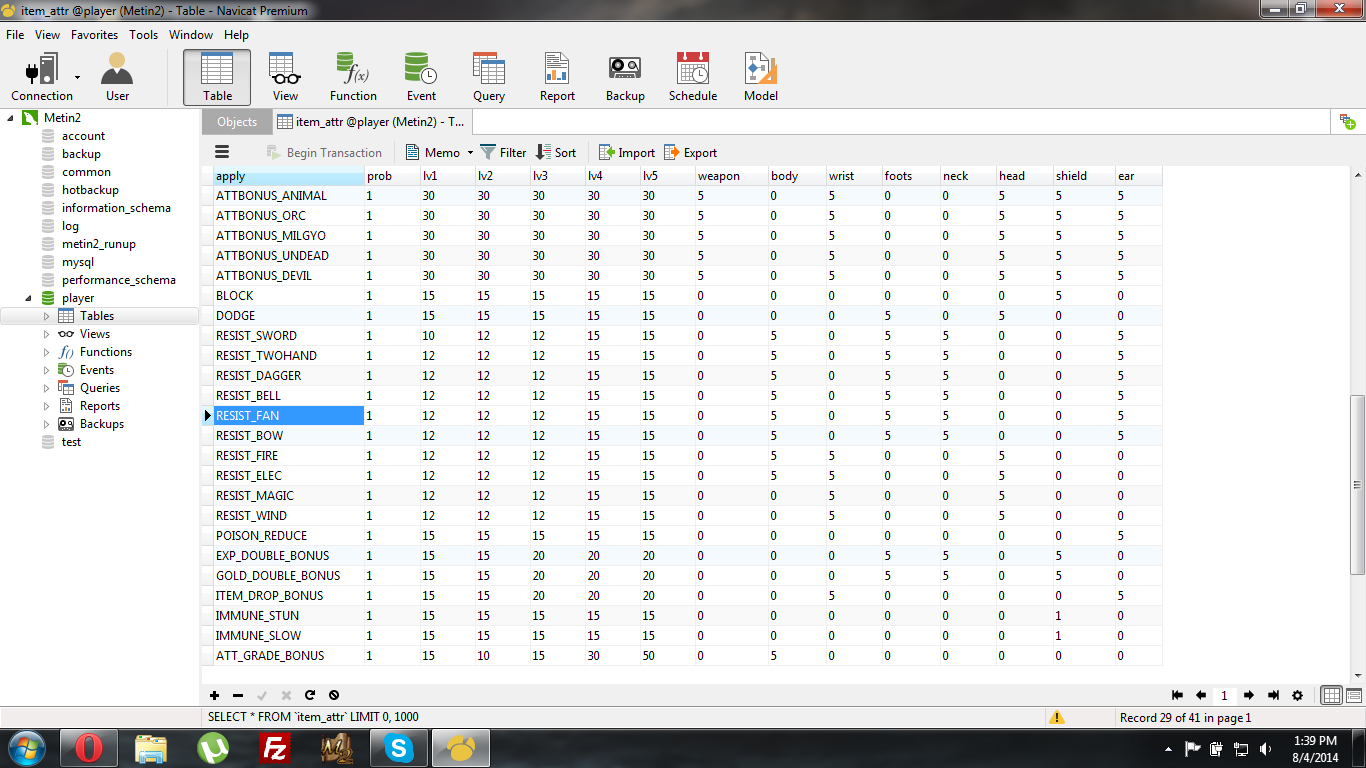Click the Report toolbar icon
Screen dimensions: 1366x768
557,78
